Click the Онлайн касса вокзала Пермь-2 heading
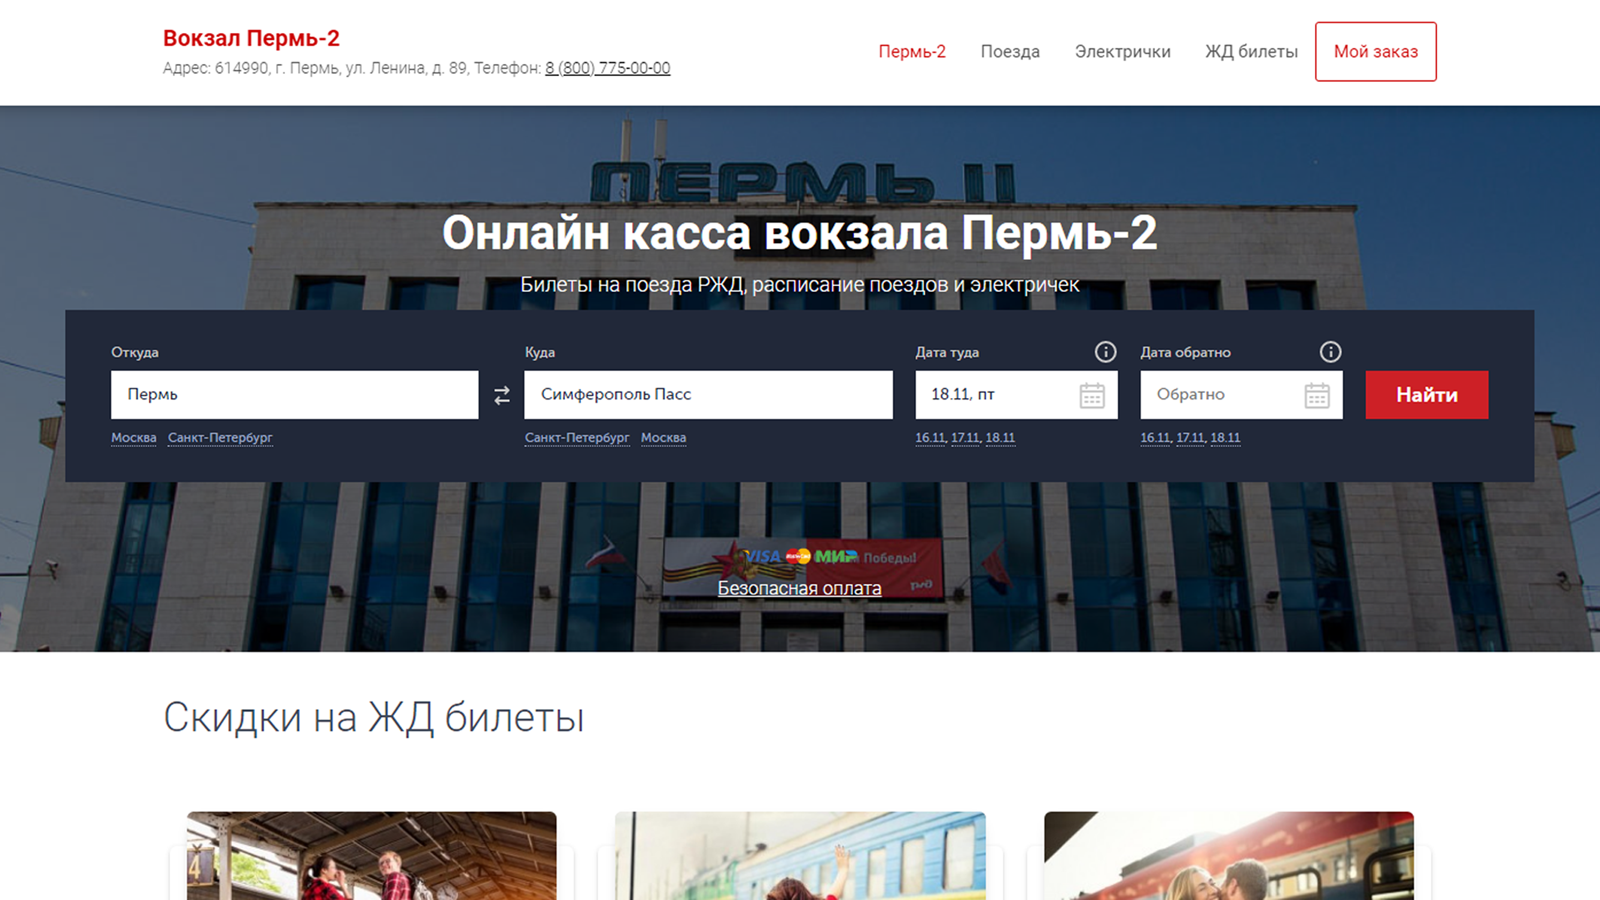Viewport: 1600px width, 900px height. point(800,233)
